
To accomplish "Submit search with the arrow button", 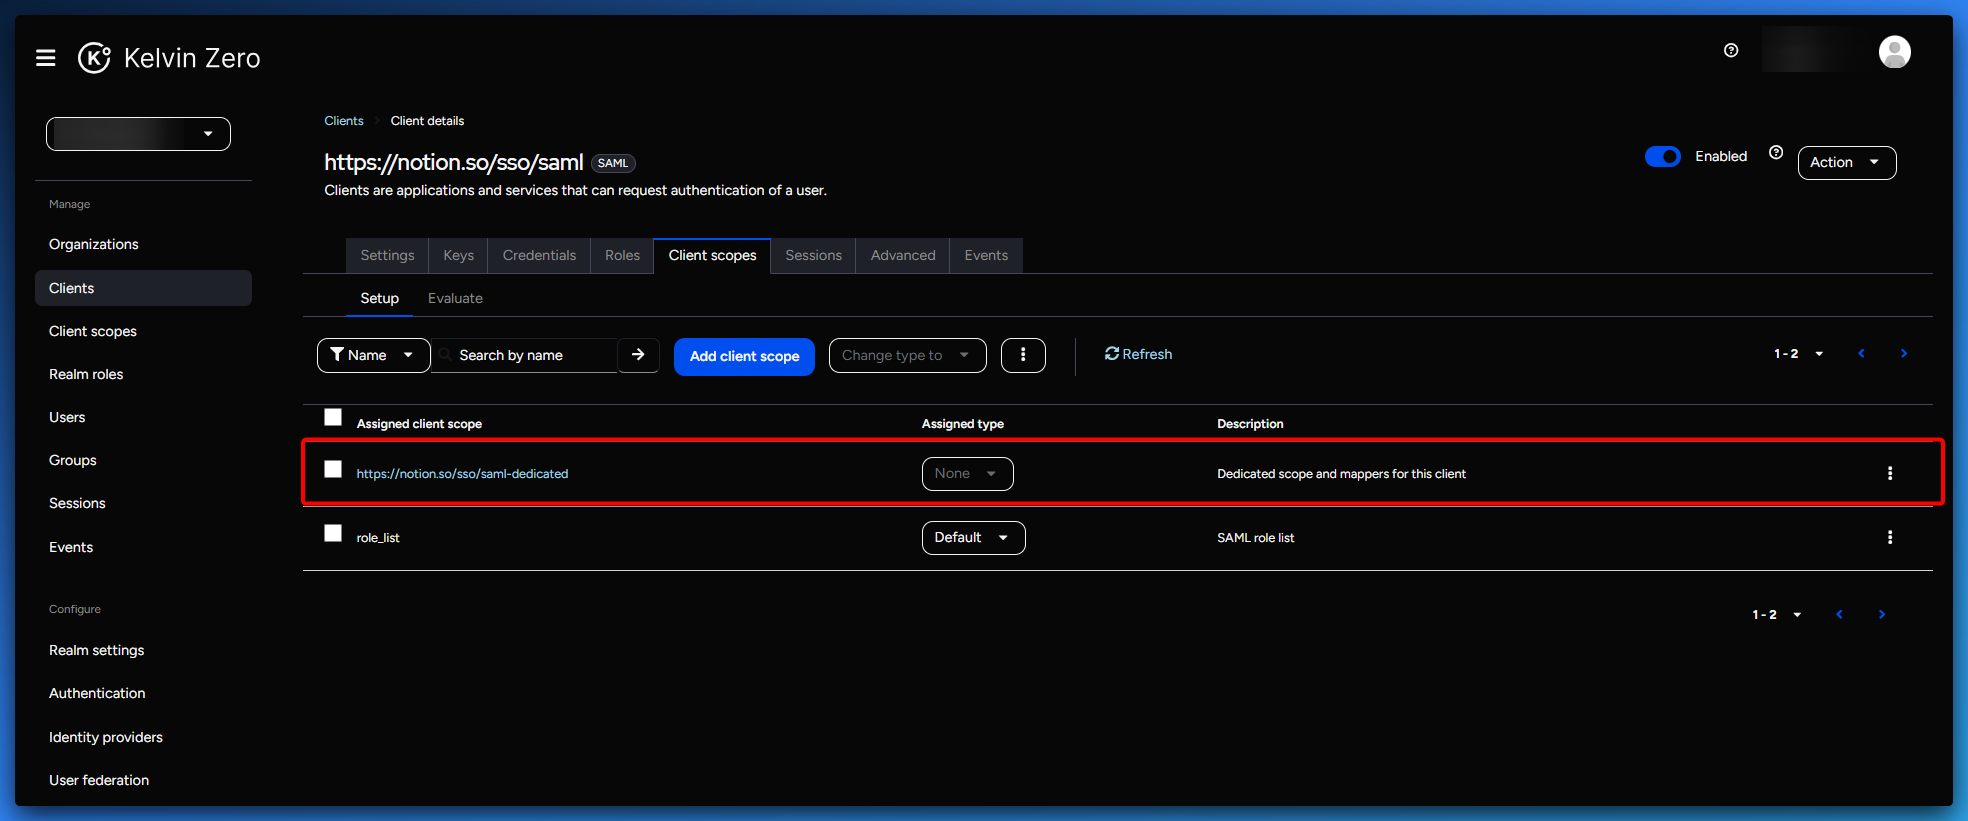I will click(638, 355).
